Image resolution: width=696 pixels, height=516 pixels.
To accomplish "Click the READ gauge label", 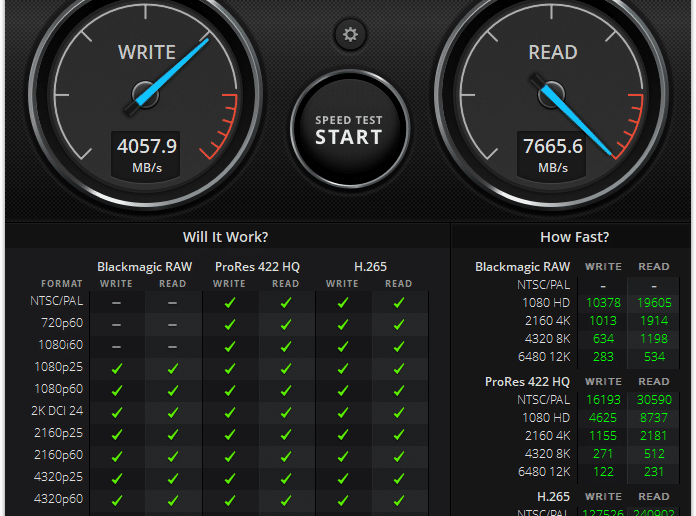I will (553, 52).
